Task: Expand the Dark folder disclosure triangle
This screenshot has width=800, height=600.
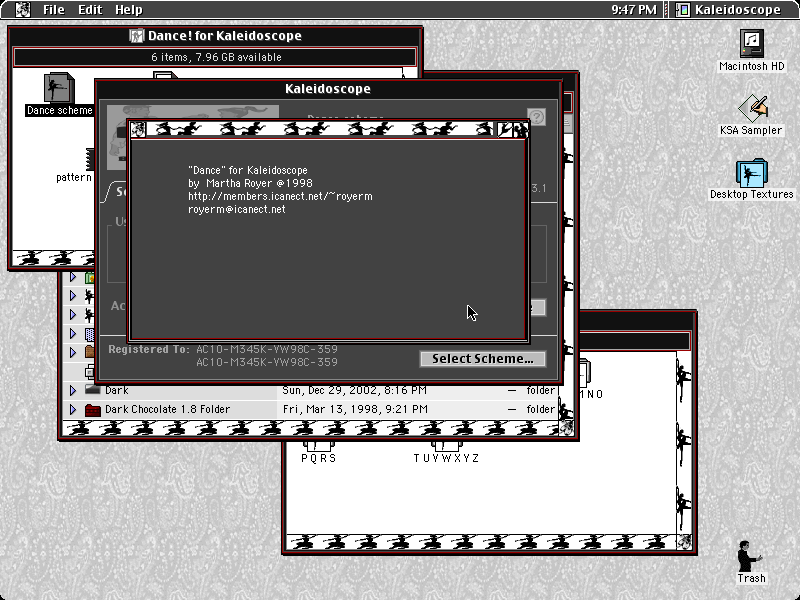Action: [x=73, y=390]
